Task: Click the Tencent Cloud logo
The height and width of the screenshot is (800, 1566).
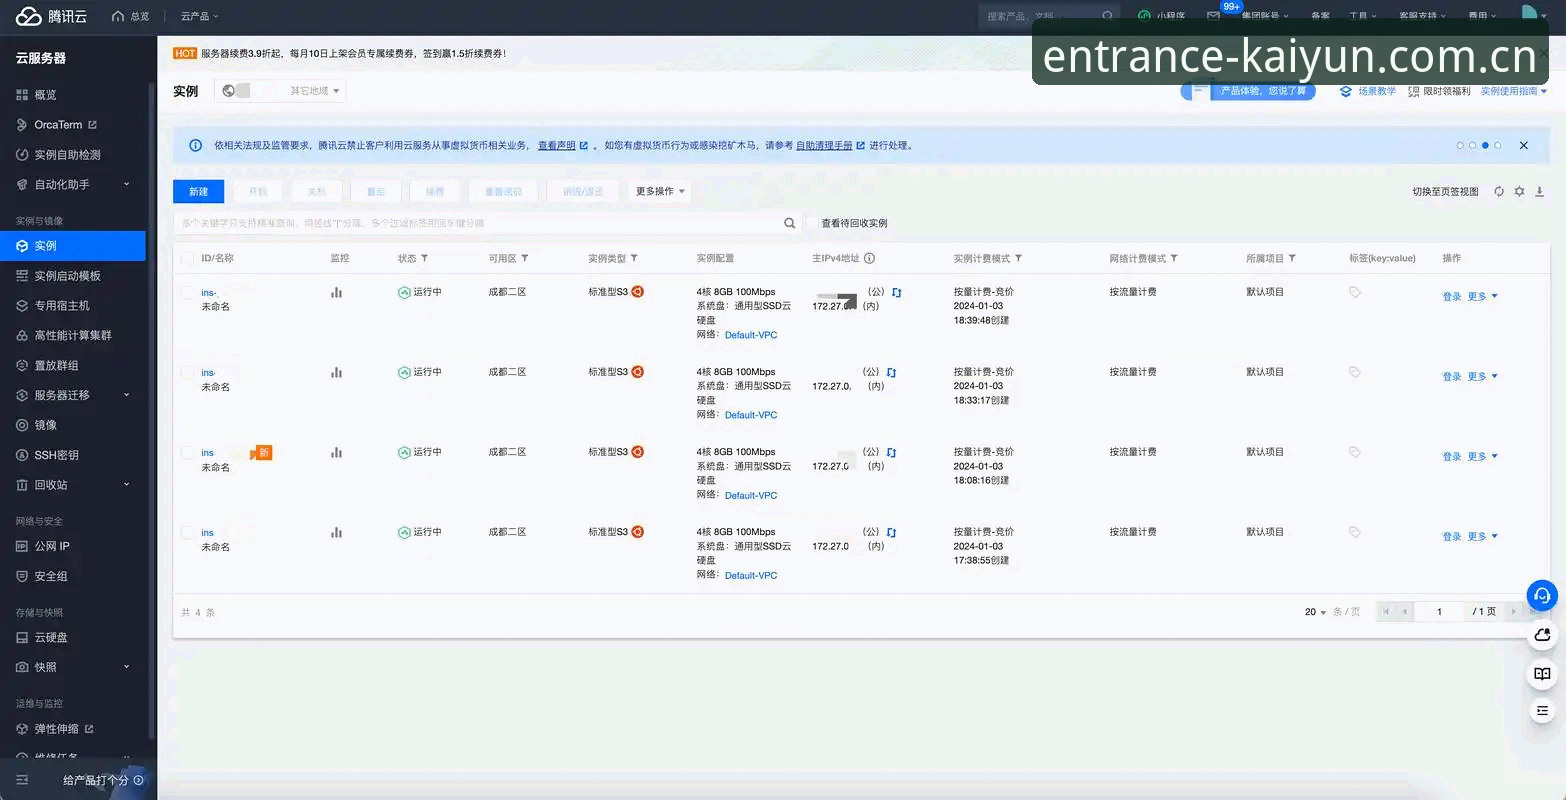Action: (x=51, y=16)
